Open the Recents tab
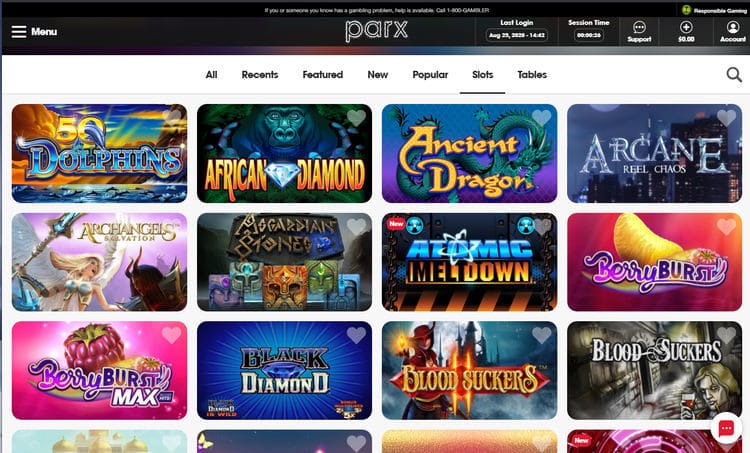750x453 pixels. coord(260,75)
